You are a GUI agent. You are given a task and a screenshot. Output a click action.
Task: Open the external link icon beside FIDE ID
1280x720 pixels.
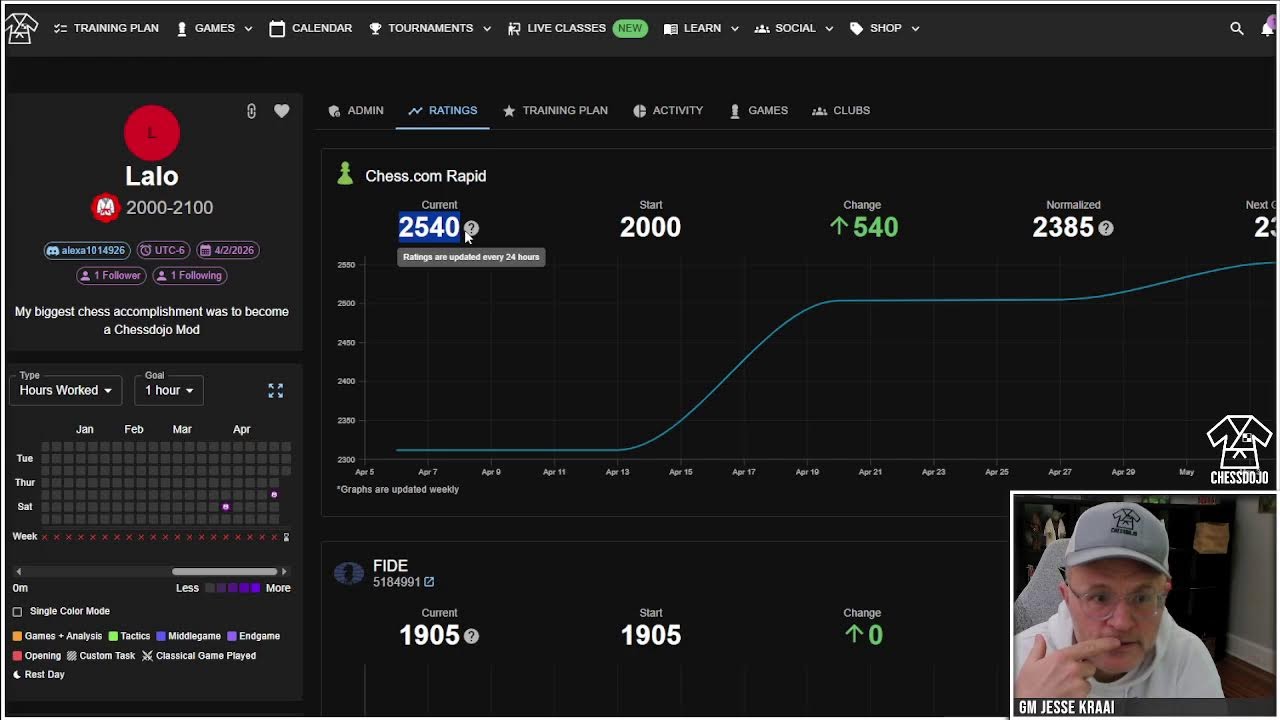429,582
